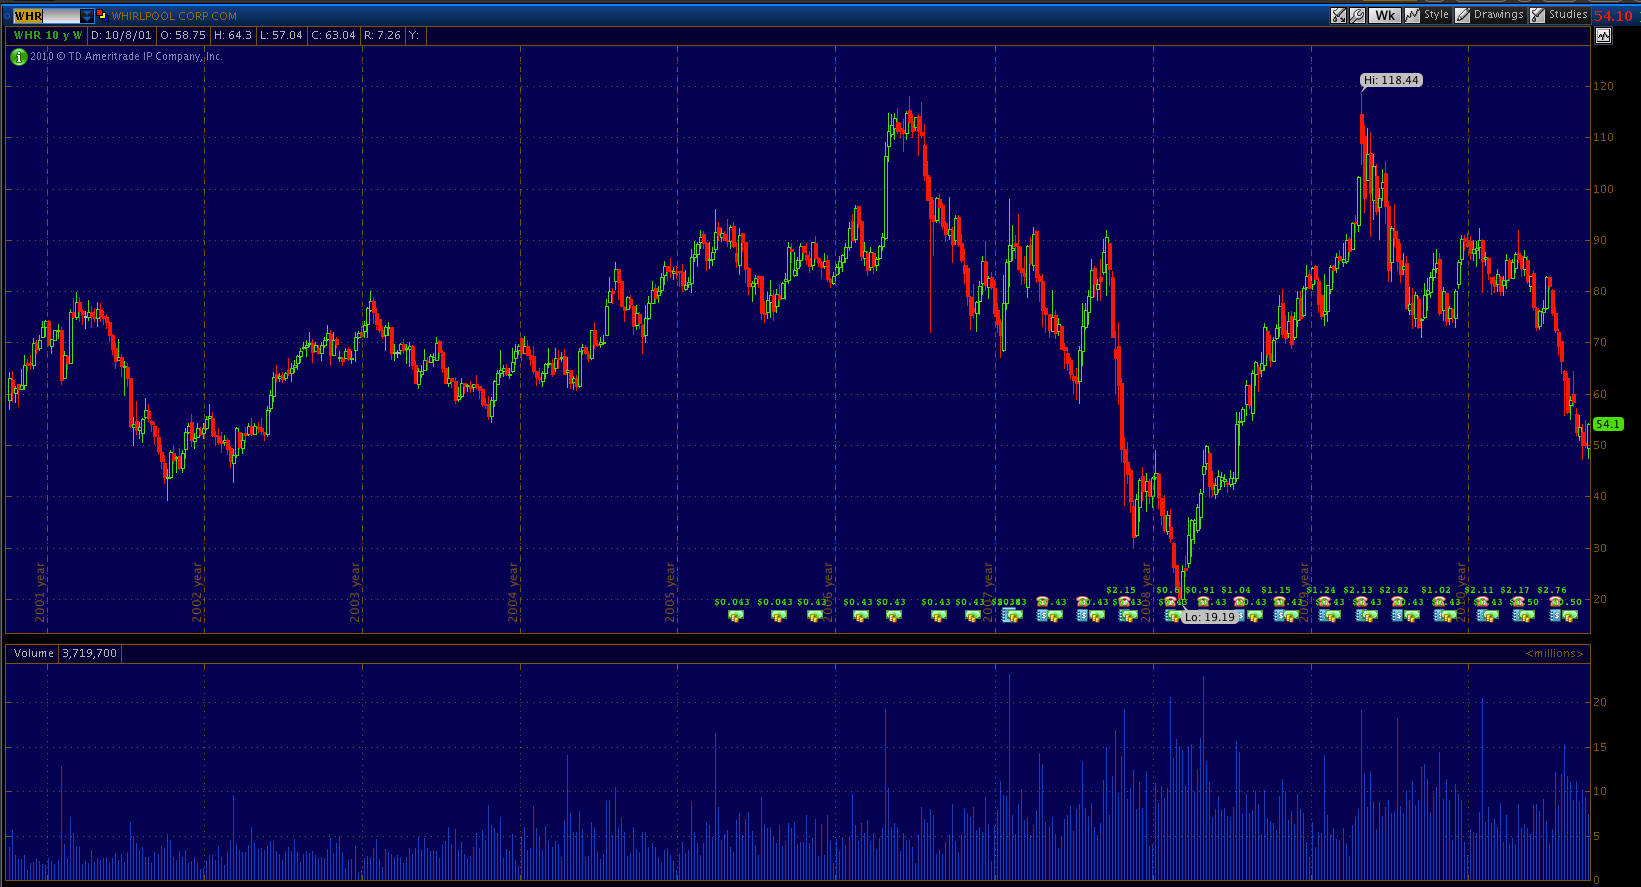Viewport: 1641px width, 887px height.
Task: Click the dividend money icon below $2.82
Action: pyautogui.click(x=1411, y=616)
